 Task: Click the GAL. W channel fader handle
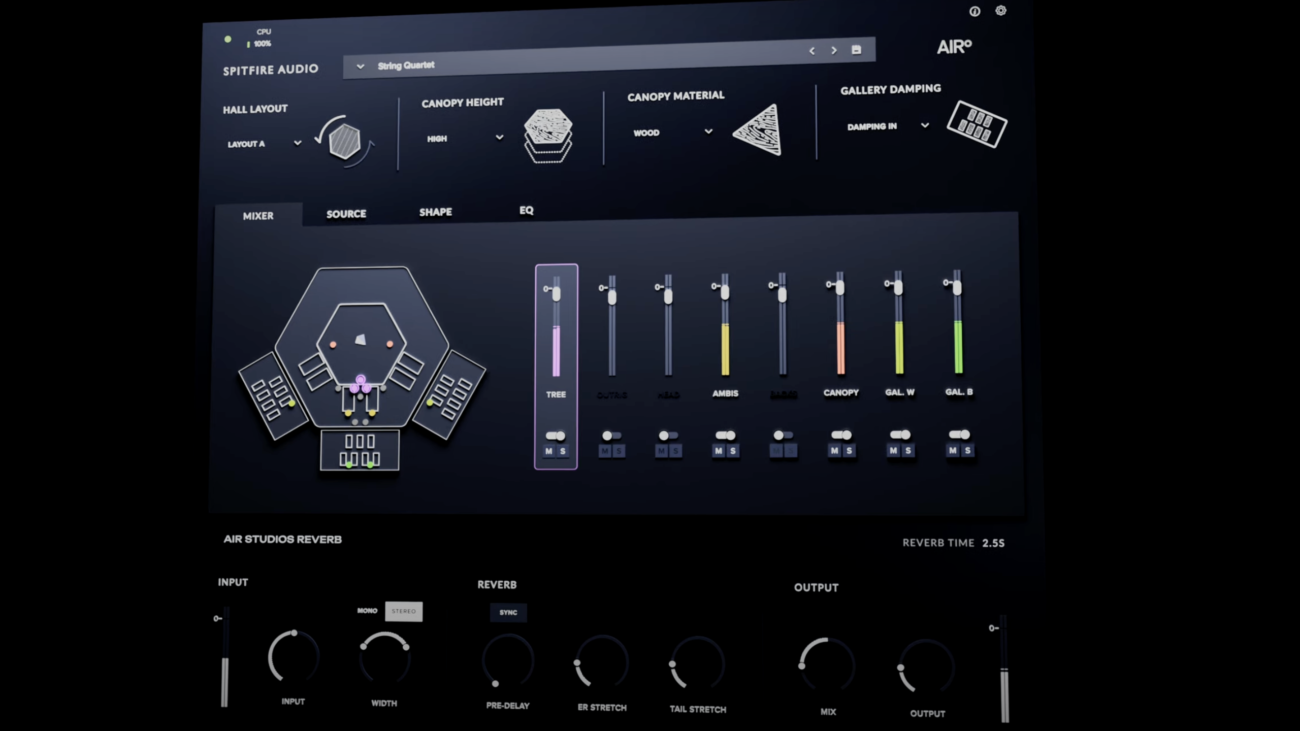(x=899, y=287)
